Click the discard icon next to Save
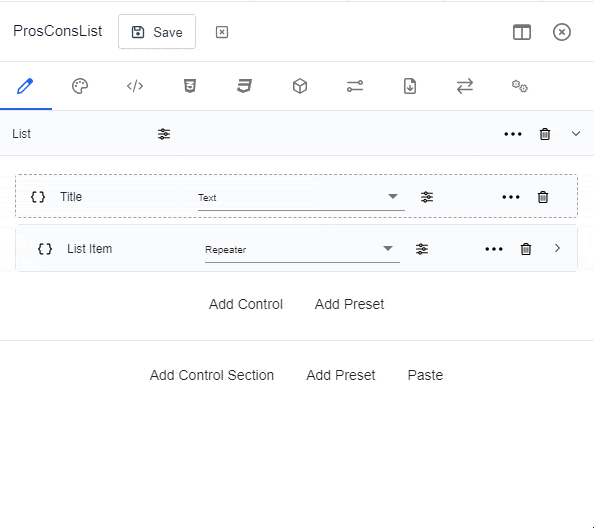Viewport: 594px width, 528px height. tap(222, 32)
